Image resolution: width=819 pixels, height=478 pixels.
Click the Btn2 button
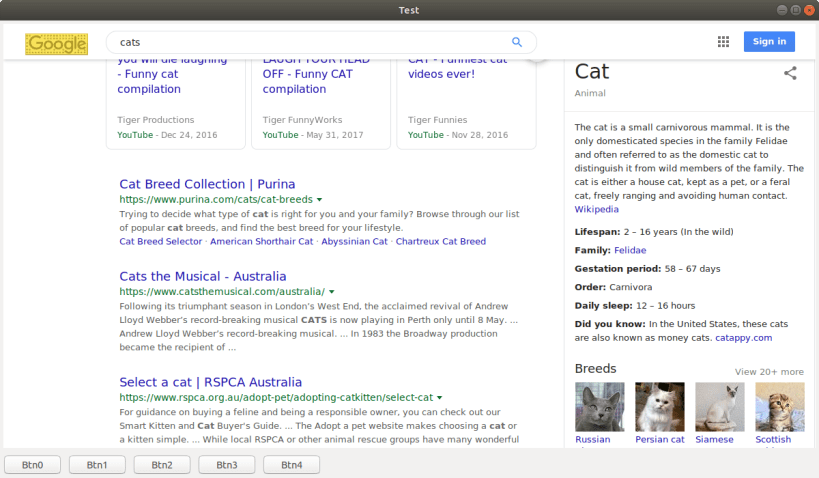point(162,465)
